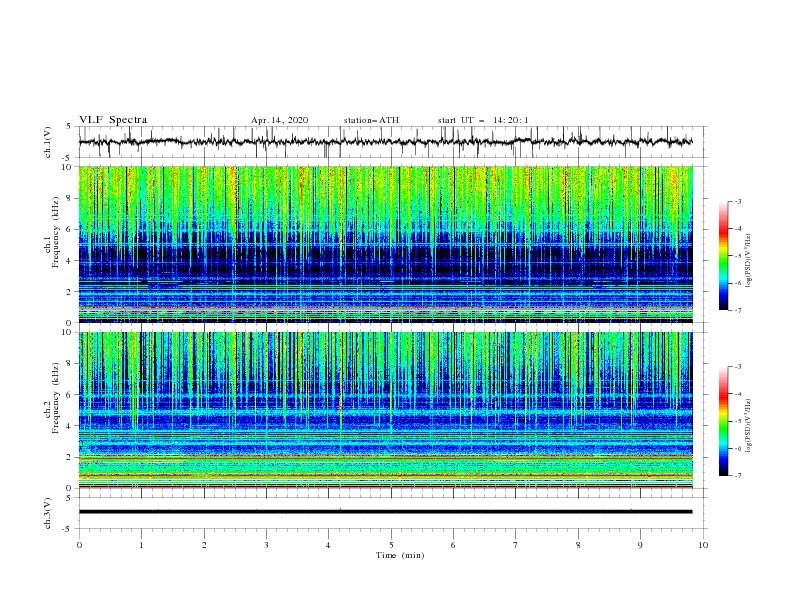Click the ch.1 voltage waveform trace
This screenshot has height=612, width=792.
tap(385, 142)
